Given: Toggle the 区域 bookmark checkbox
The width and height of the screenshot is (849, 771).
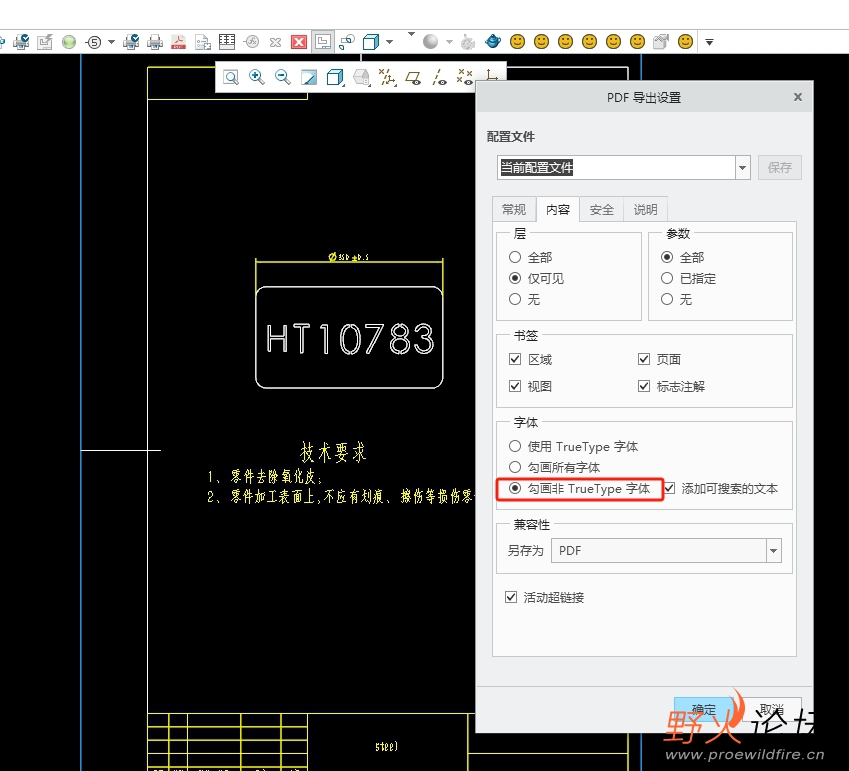Looking at the screenshot, I should click(x=515, y=359).
